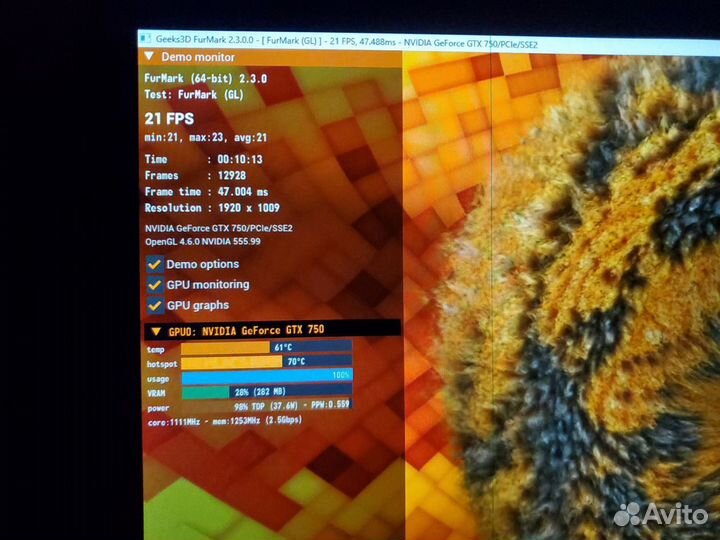Image resolution: width=720 pixels, height=540 pixels.
Task: Click the 'min:21, max:23, avg:21' line
Action: pos(205,137)
